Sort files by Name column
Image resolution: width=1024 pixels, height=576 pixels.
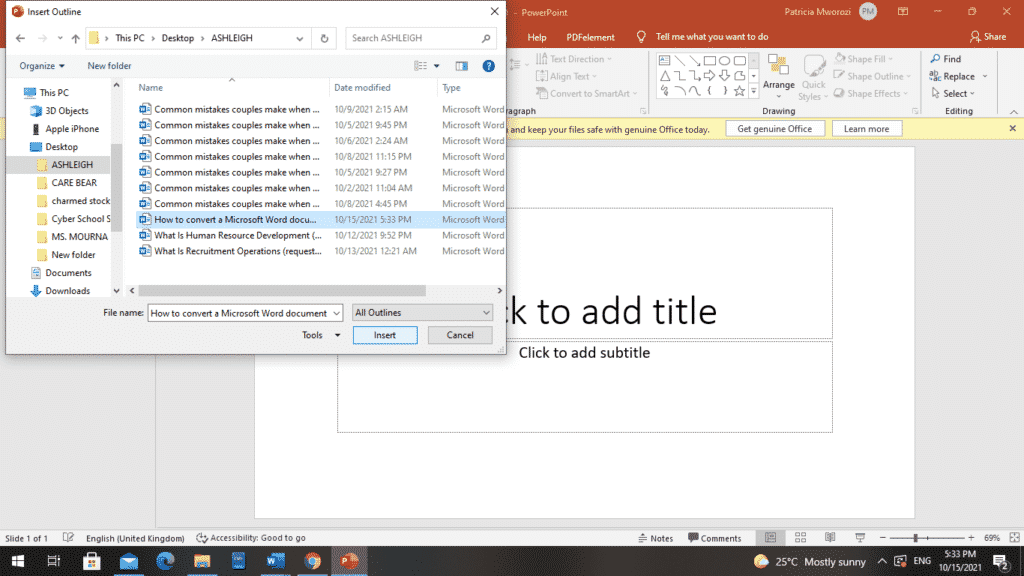pyautogui.click(x=150, y=88)
